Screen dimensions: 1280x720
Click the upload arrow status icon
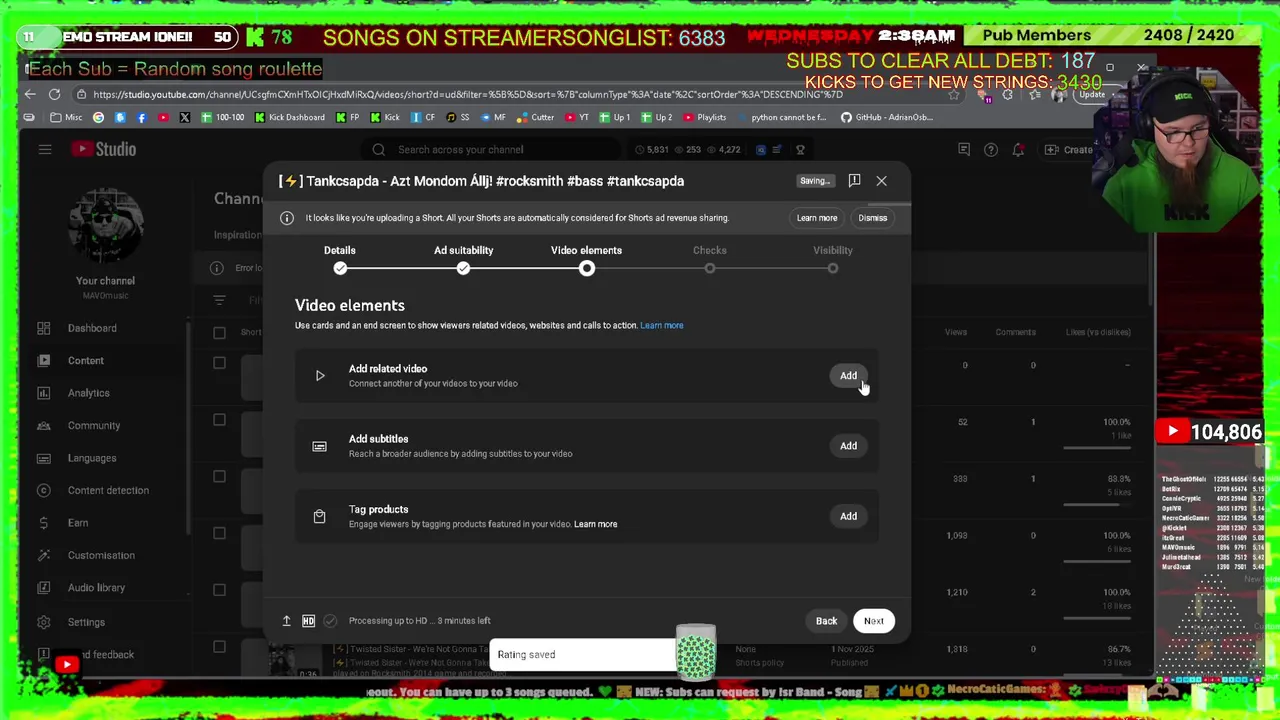click(286, 621)
